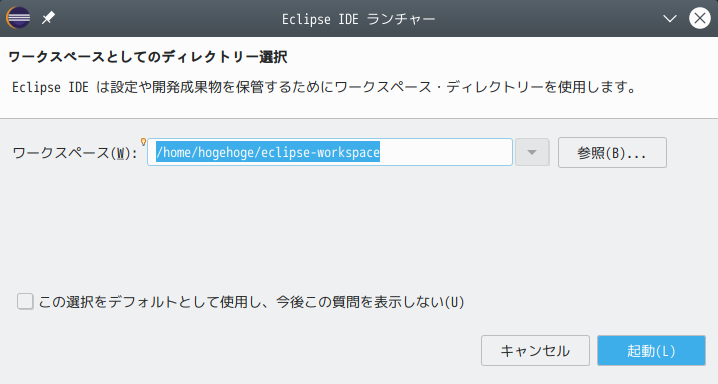Image resolution: width=718 pixels, height=384 pixels.
Task: Click the キャンセル button
Action: (535, 351)
